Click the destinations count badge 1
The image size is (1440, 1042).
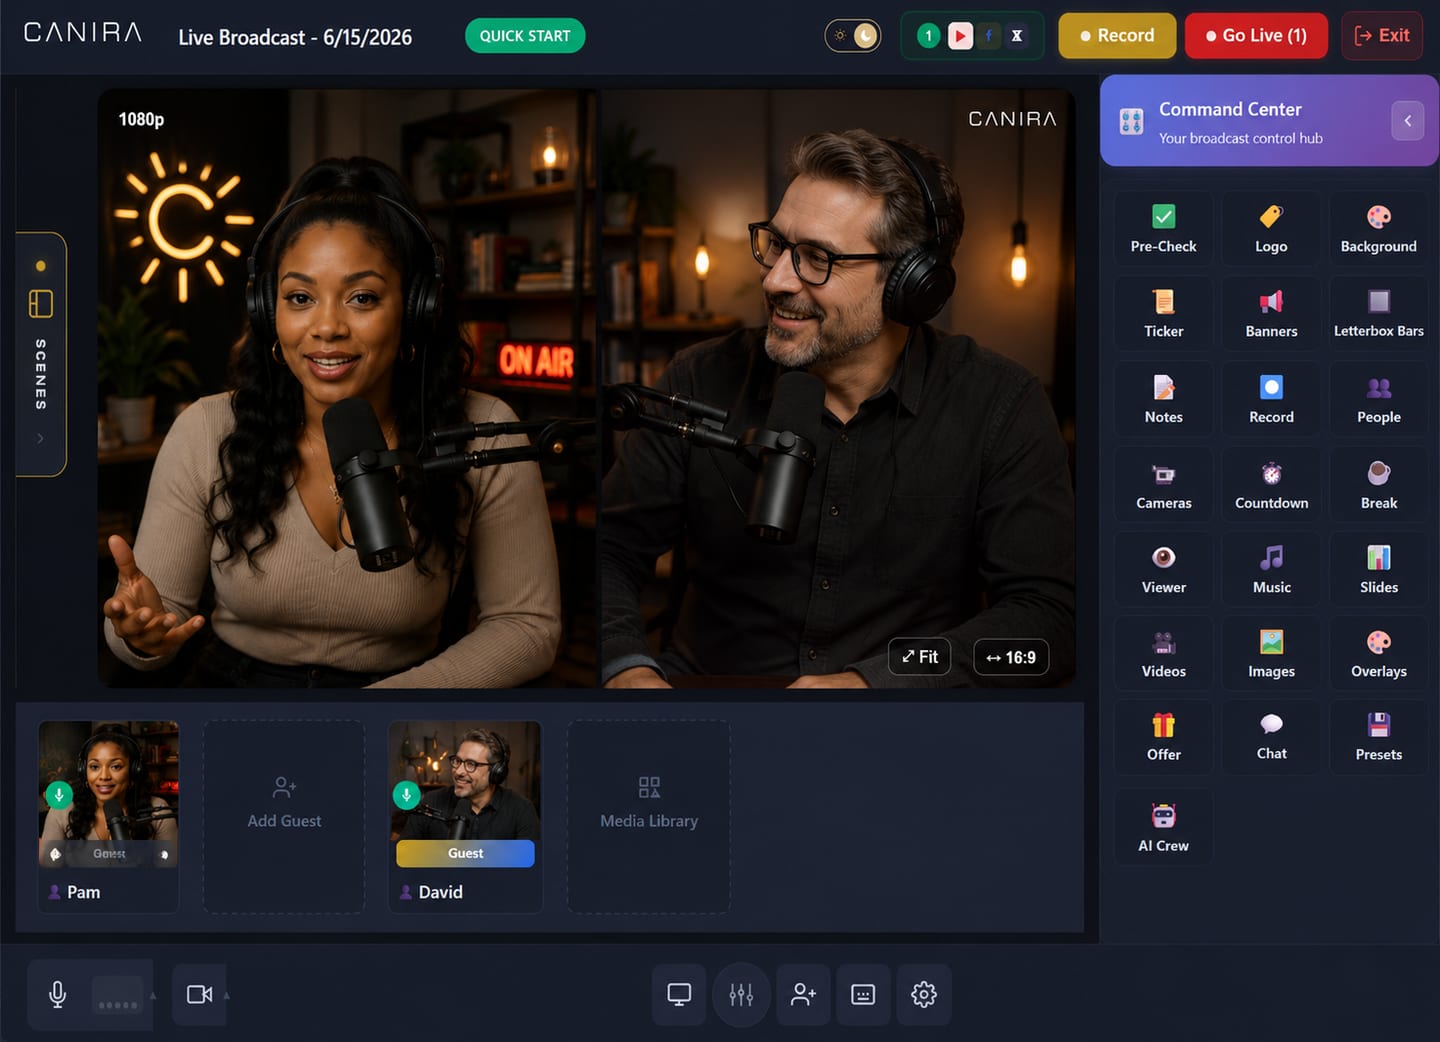tap(929, 36)
